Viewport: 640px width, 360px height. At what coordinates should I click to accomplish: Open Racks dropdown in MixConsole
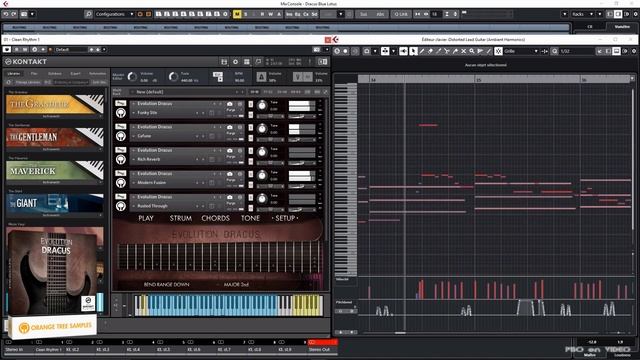click(582, 14)
